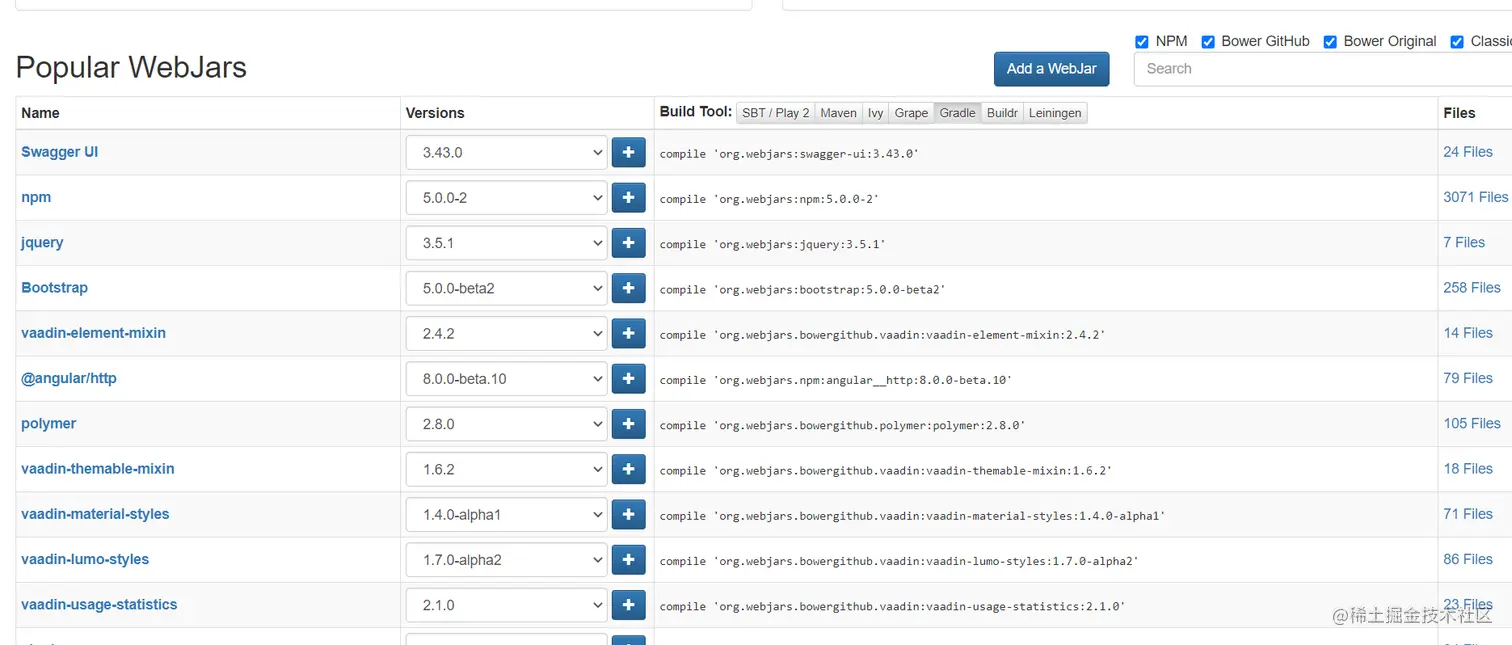Image resolution: width=1512 pixels, height=645 pixels.
Task: View the 3071 Files link for npm
Action: tap(1476, 197)
